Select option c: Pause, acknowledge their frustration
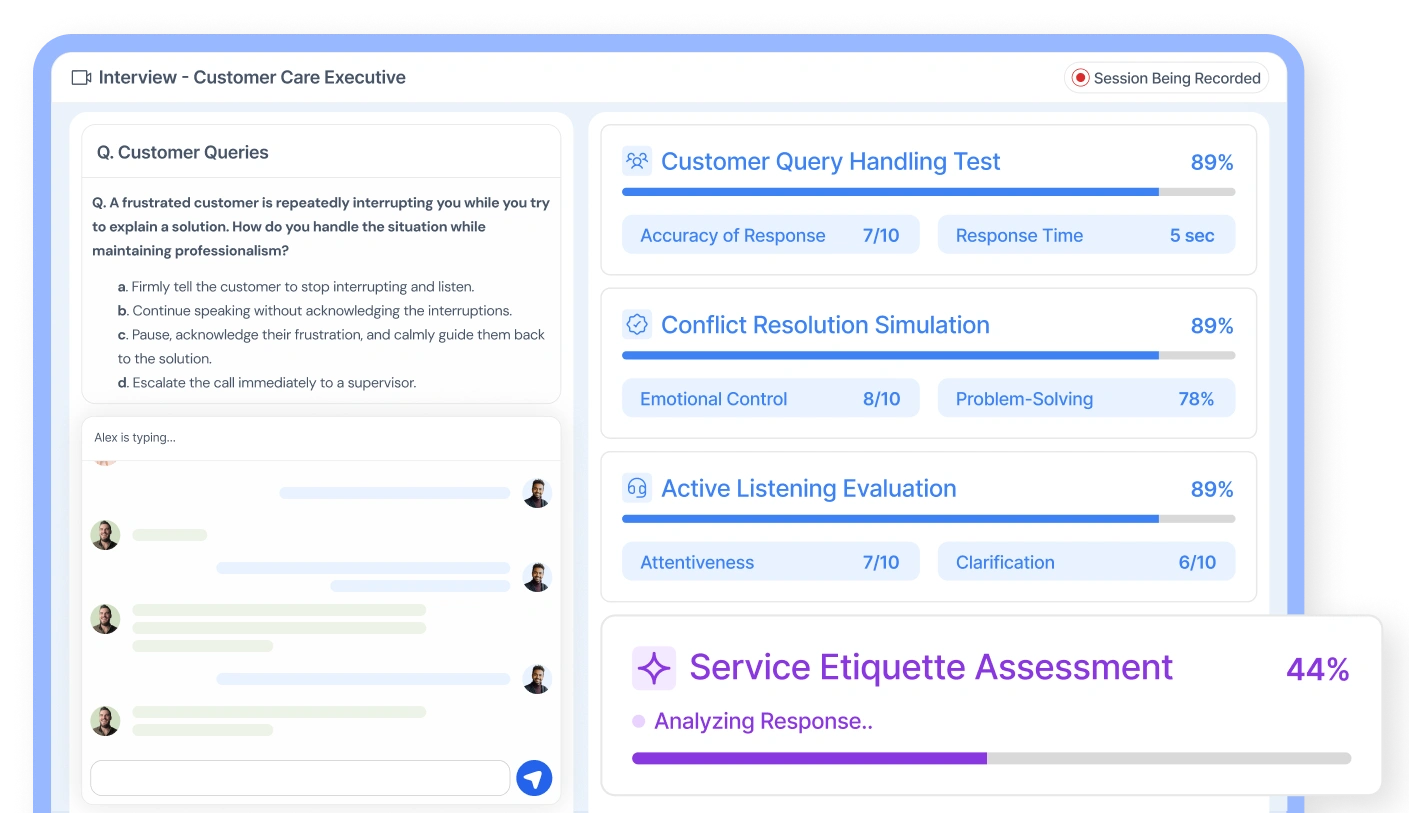The width and height of the screenshot is (1409, 813). (331, 347)
